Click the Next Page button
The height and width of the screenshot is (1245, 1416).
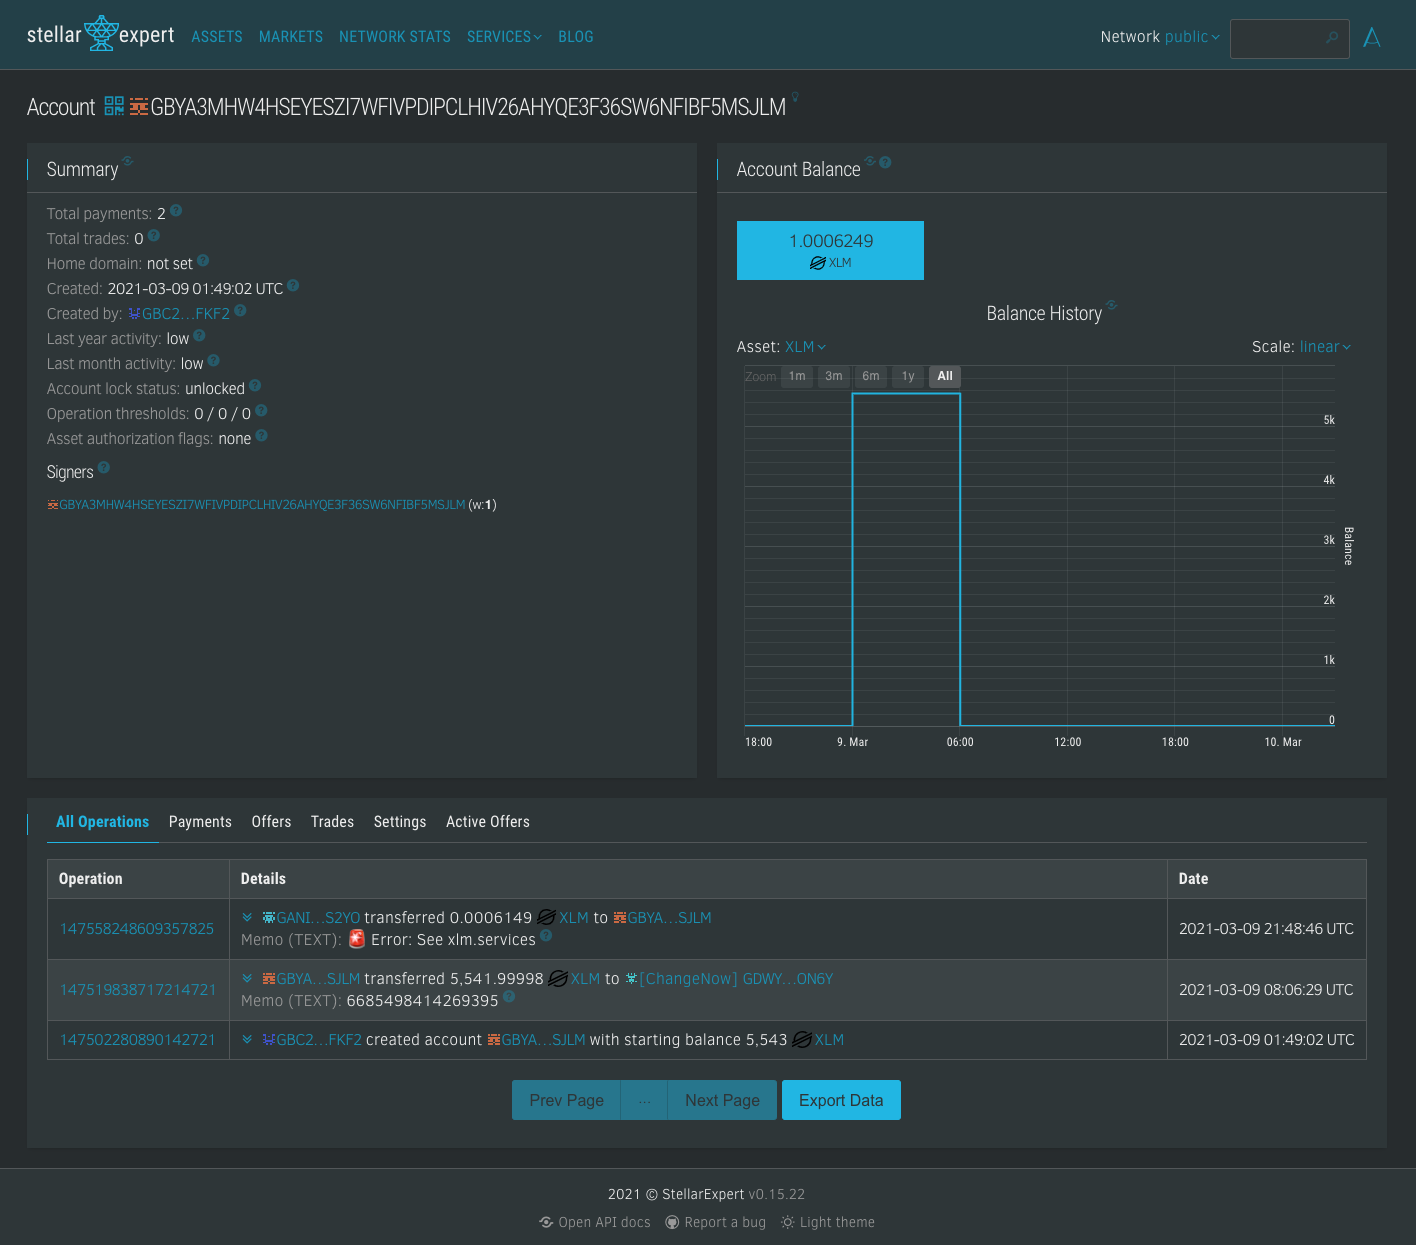(722, 1100)
